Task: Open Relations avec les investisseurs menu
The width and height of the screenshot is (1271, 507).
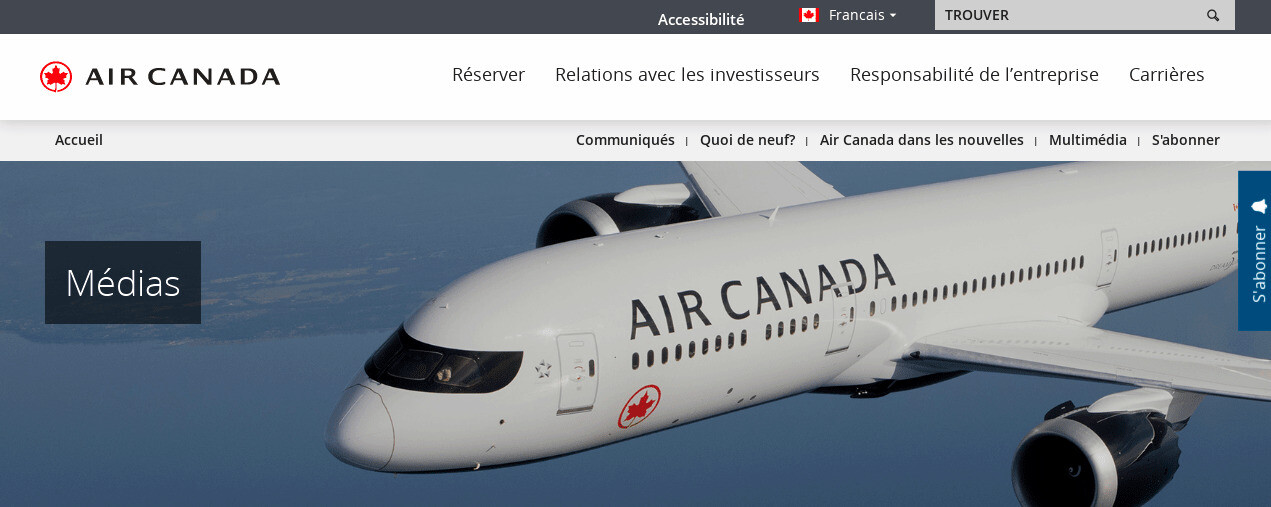Action: coord(687,74)
